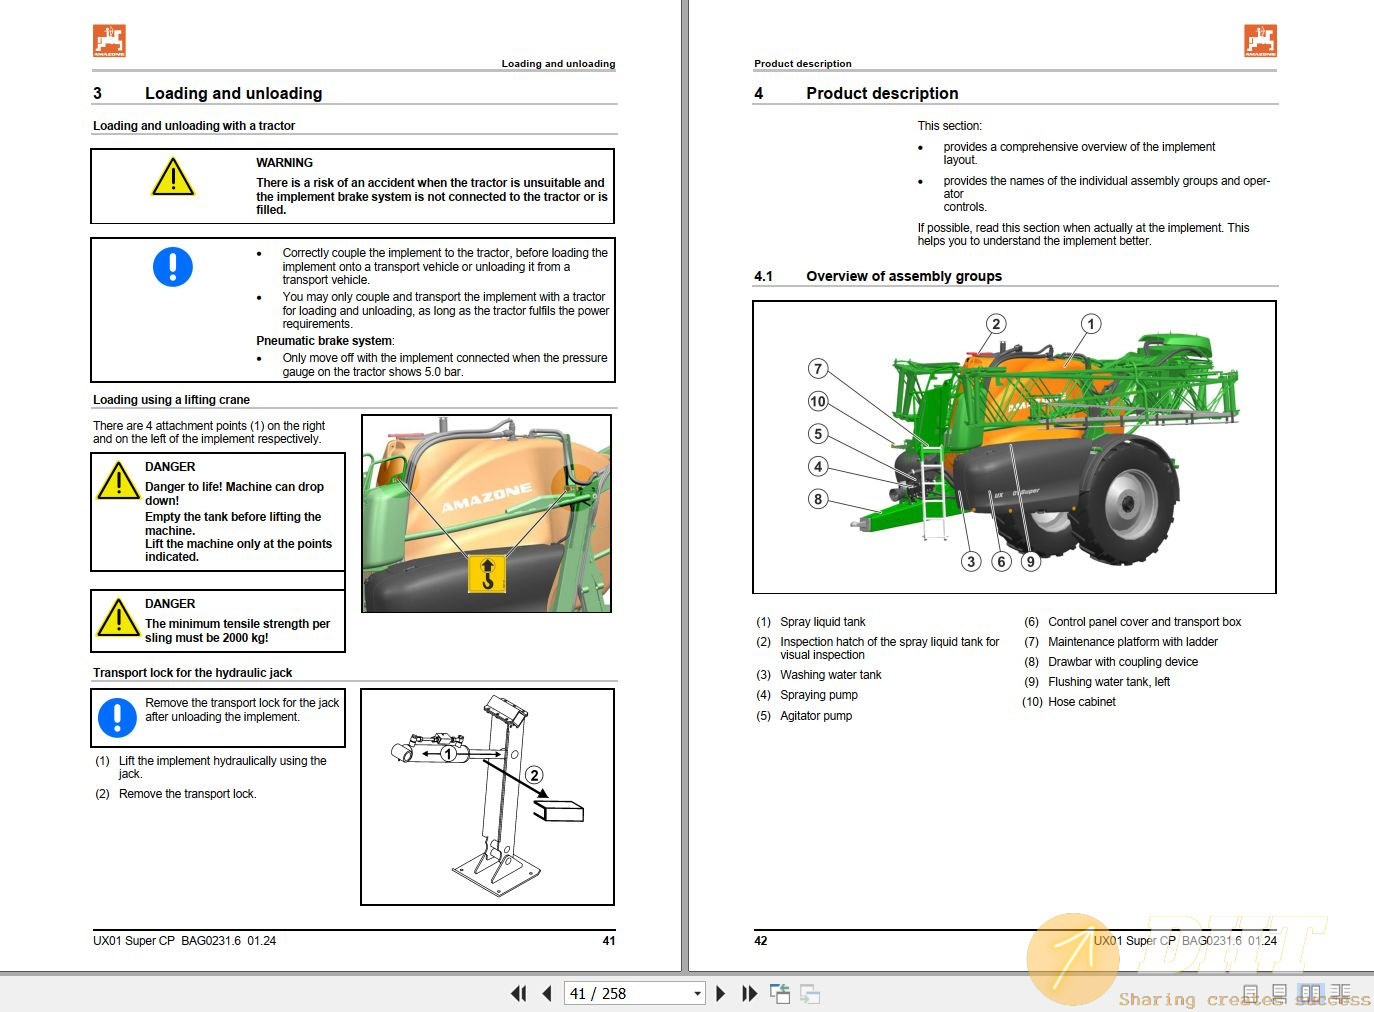Click legend entry '(6) Control panel cover and transport box'
1374x1012 pixels.
pyautogui.click(x=1132, y=622)
